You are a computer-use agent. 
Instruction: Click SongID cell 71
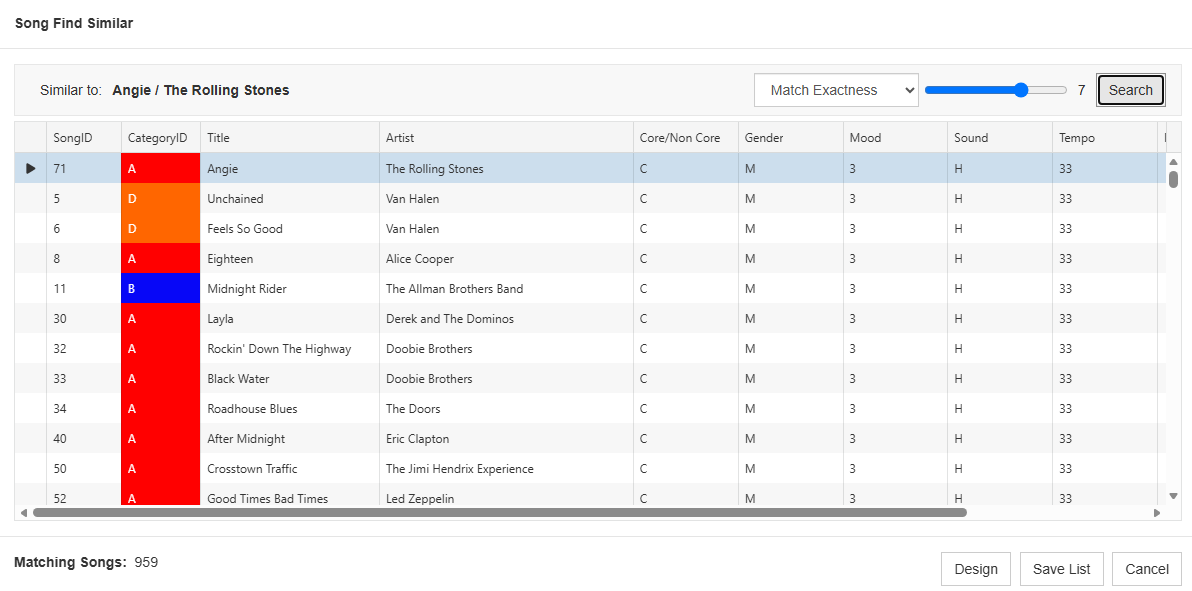84,168
